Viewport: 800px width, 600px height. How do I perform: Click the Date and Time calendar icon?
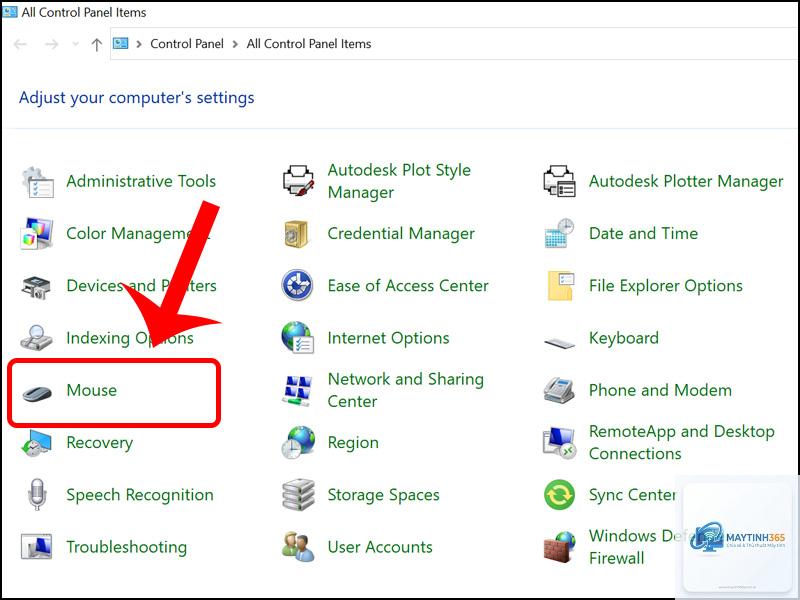click(x=559, y=234)
